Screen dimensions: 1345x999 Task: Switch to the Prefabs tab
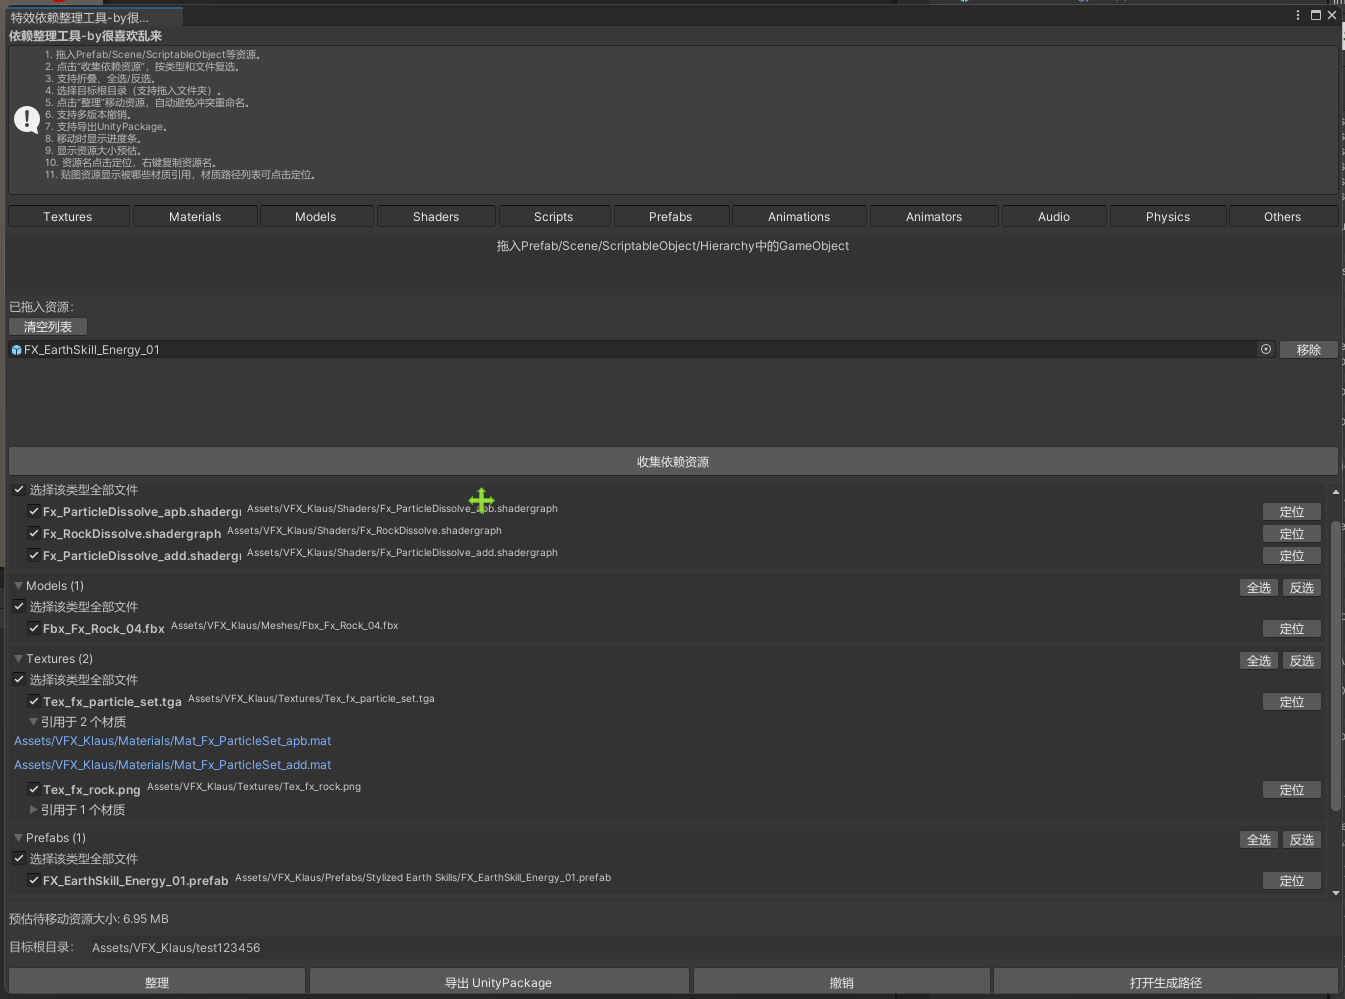[x=671, y=216]
